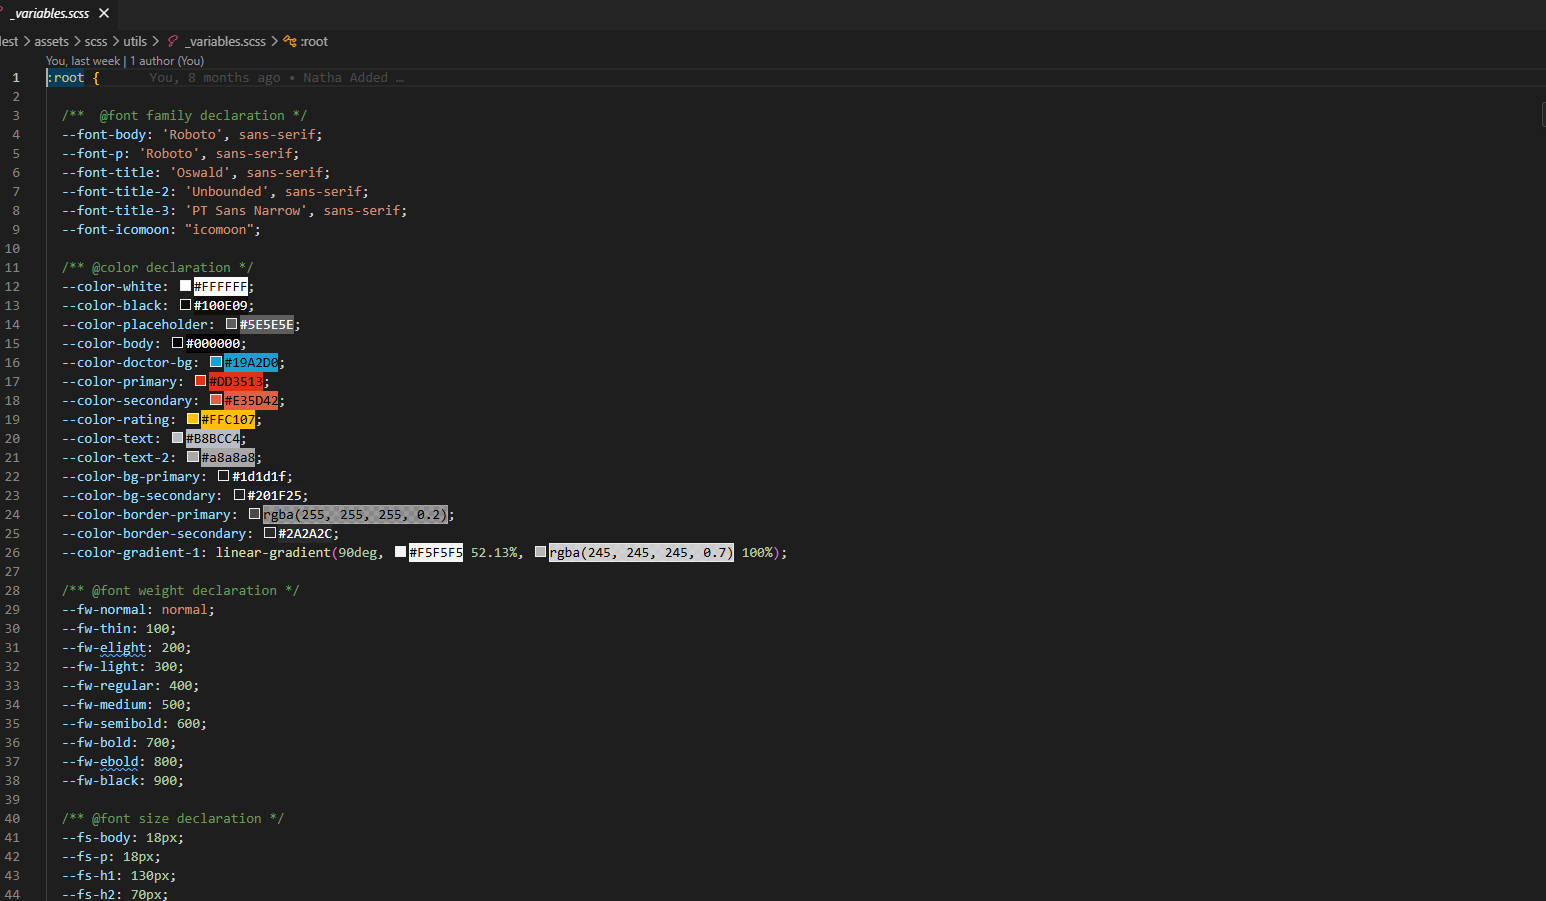The image size is (1546, 901).
Task: Select the _variables.scss editor tab
Action: coord(57,14)
